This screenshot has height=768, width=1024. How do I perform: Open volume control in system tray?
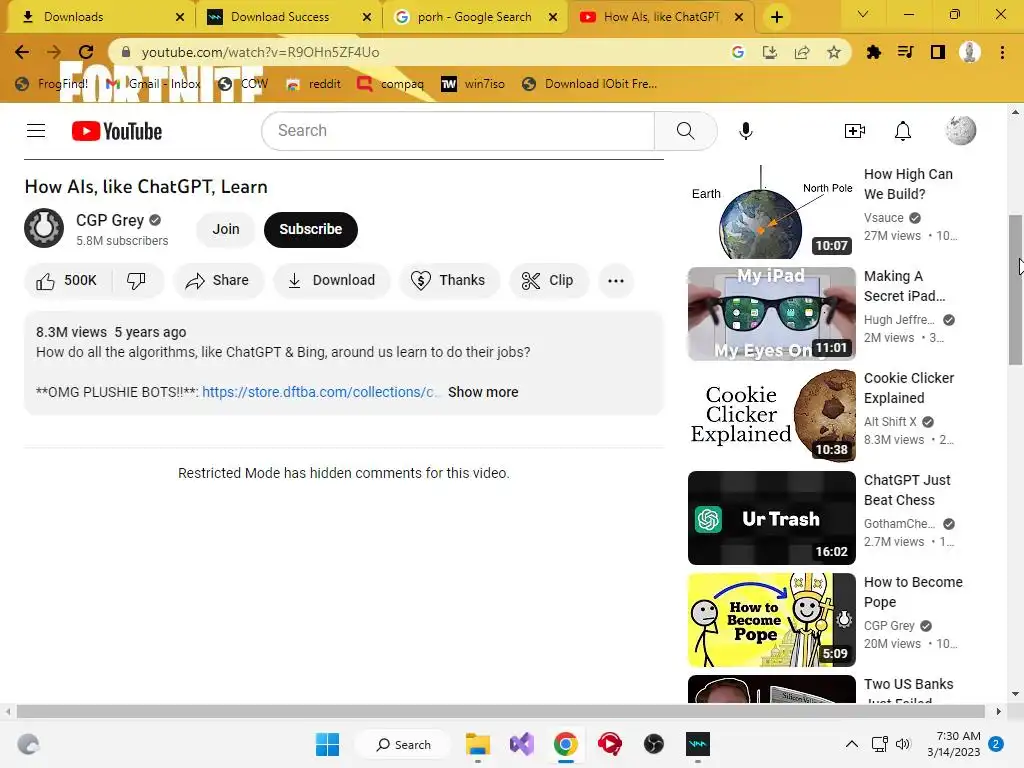click(x=903, y=744)
